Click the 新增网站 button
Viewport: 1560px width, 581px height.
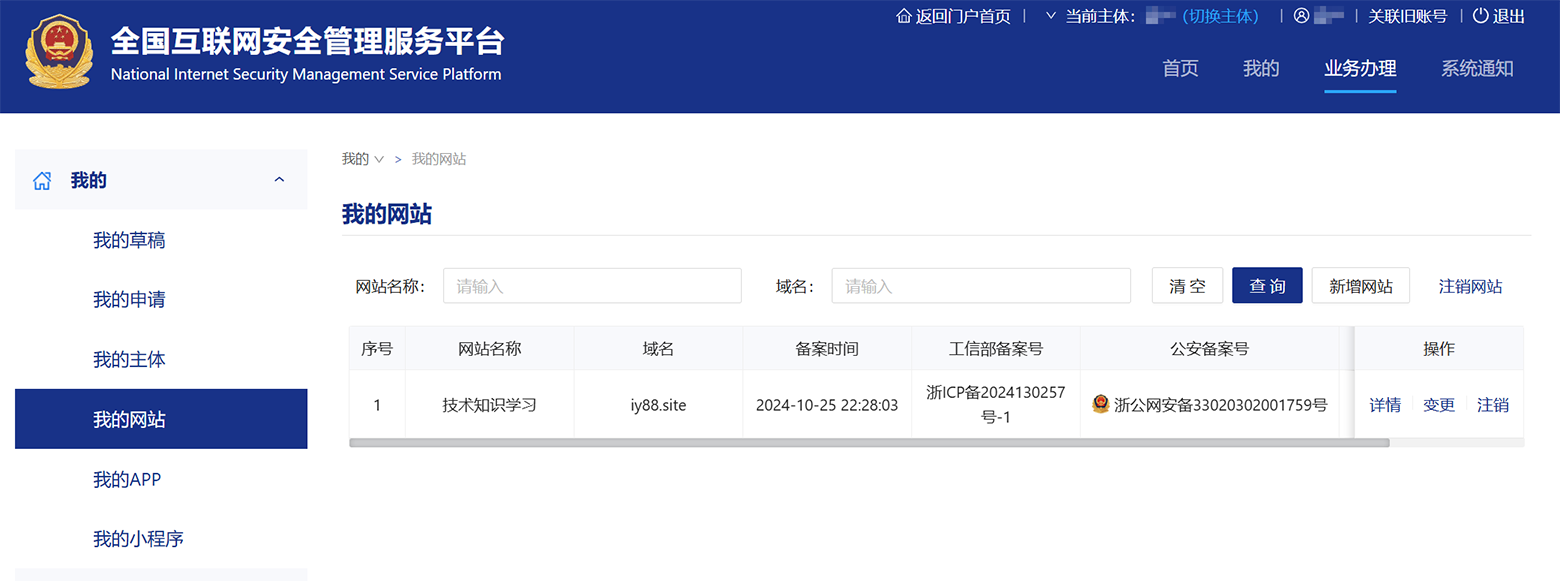point(1360,286)
